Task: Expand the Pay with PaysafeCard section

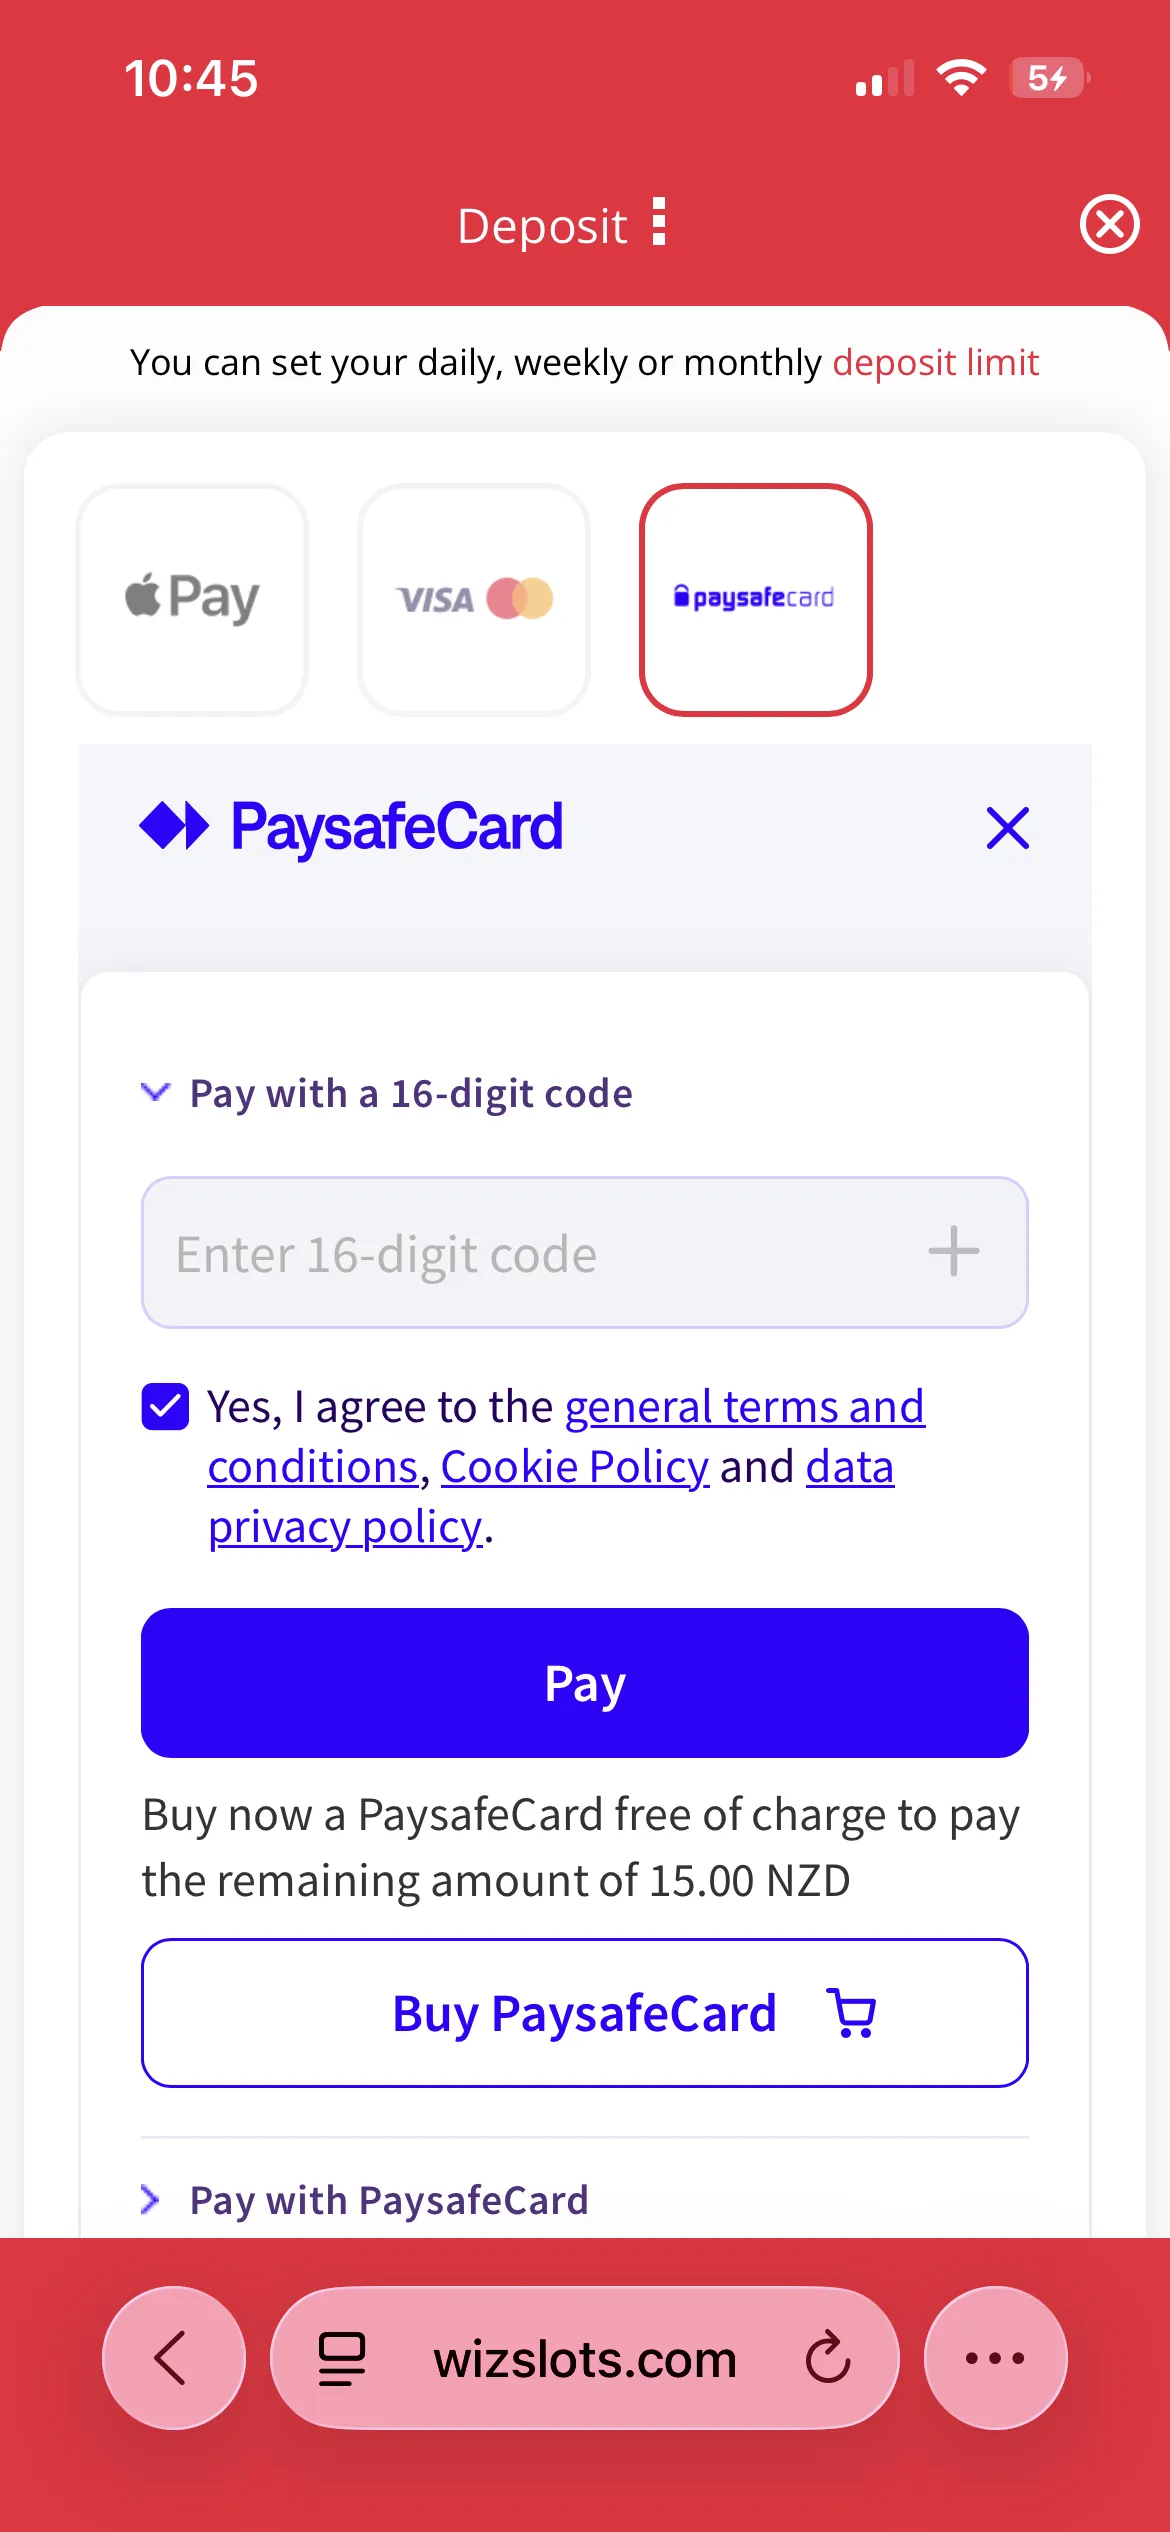Action: click(388, 2200)
